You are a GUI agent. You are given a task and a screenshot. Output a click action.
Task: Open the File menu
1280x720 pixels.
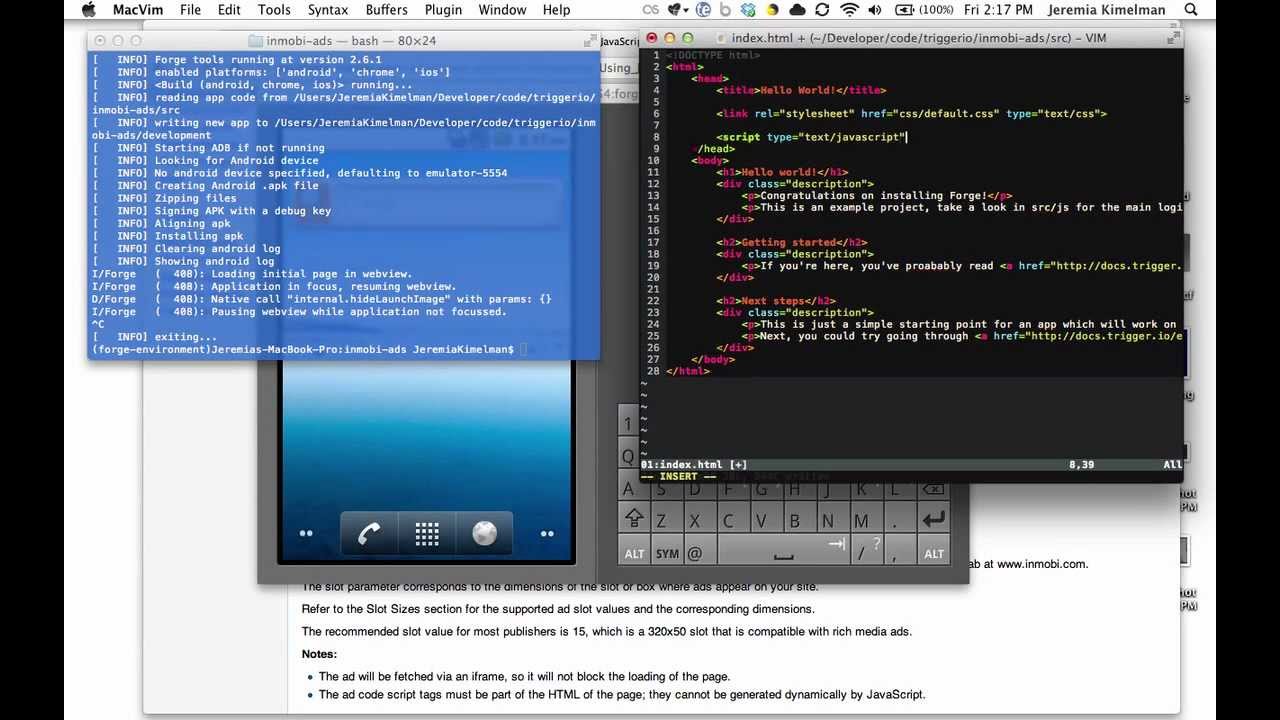tap(190, 10)
